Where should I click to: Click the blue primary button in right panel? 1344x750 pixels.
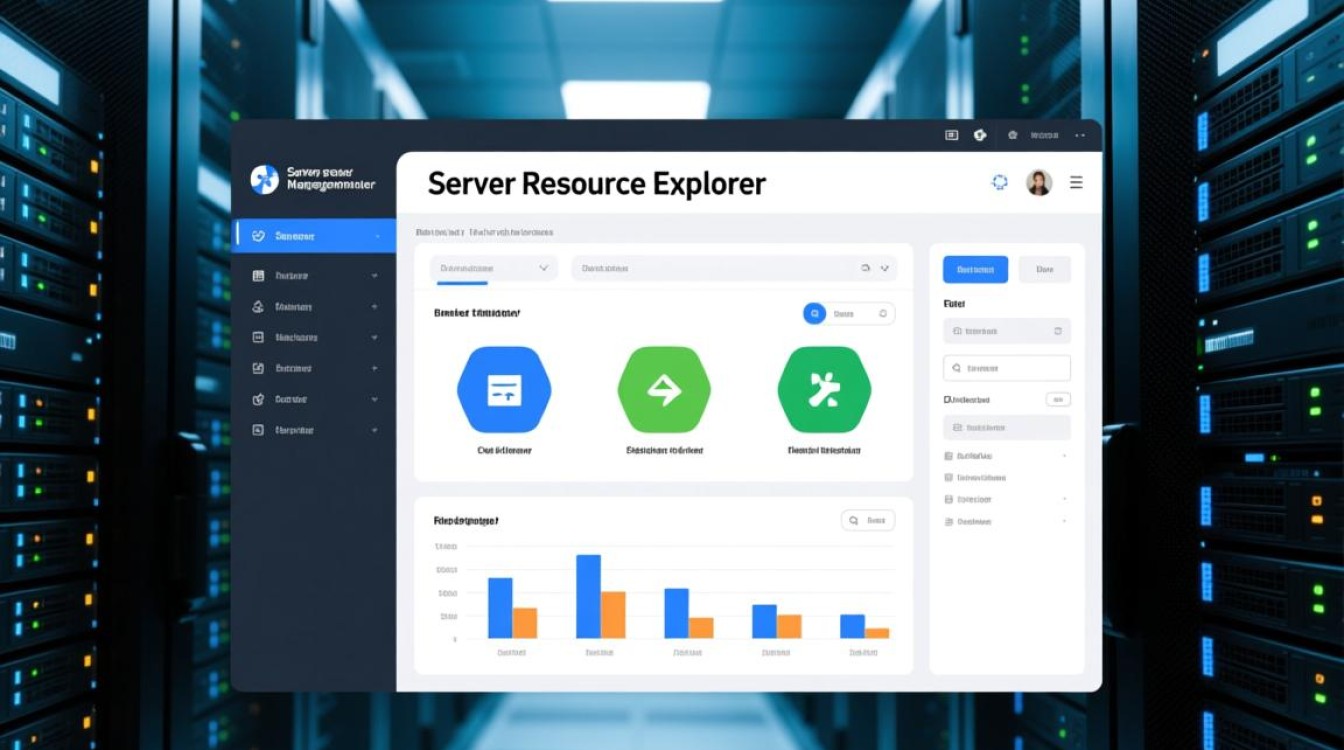point(975,269)
